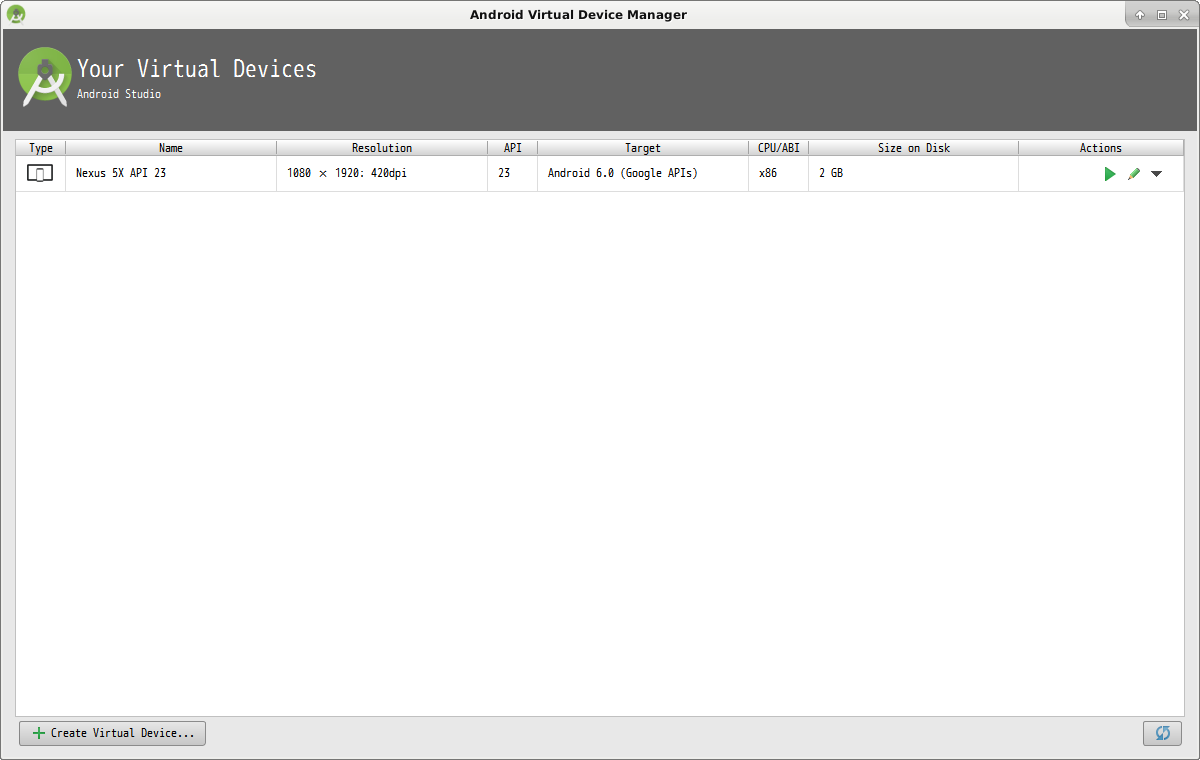Click the phone device type icon
The height and width of the screenshot is (760, 1200).
coord(40,174)
